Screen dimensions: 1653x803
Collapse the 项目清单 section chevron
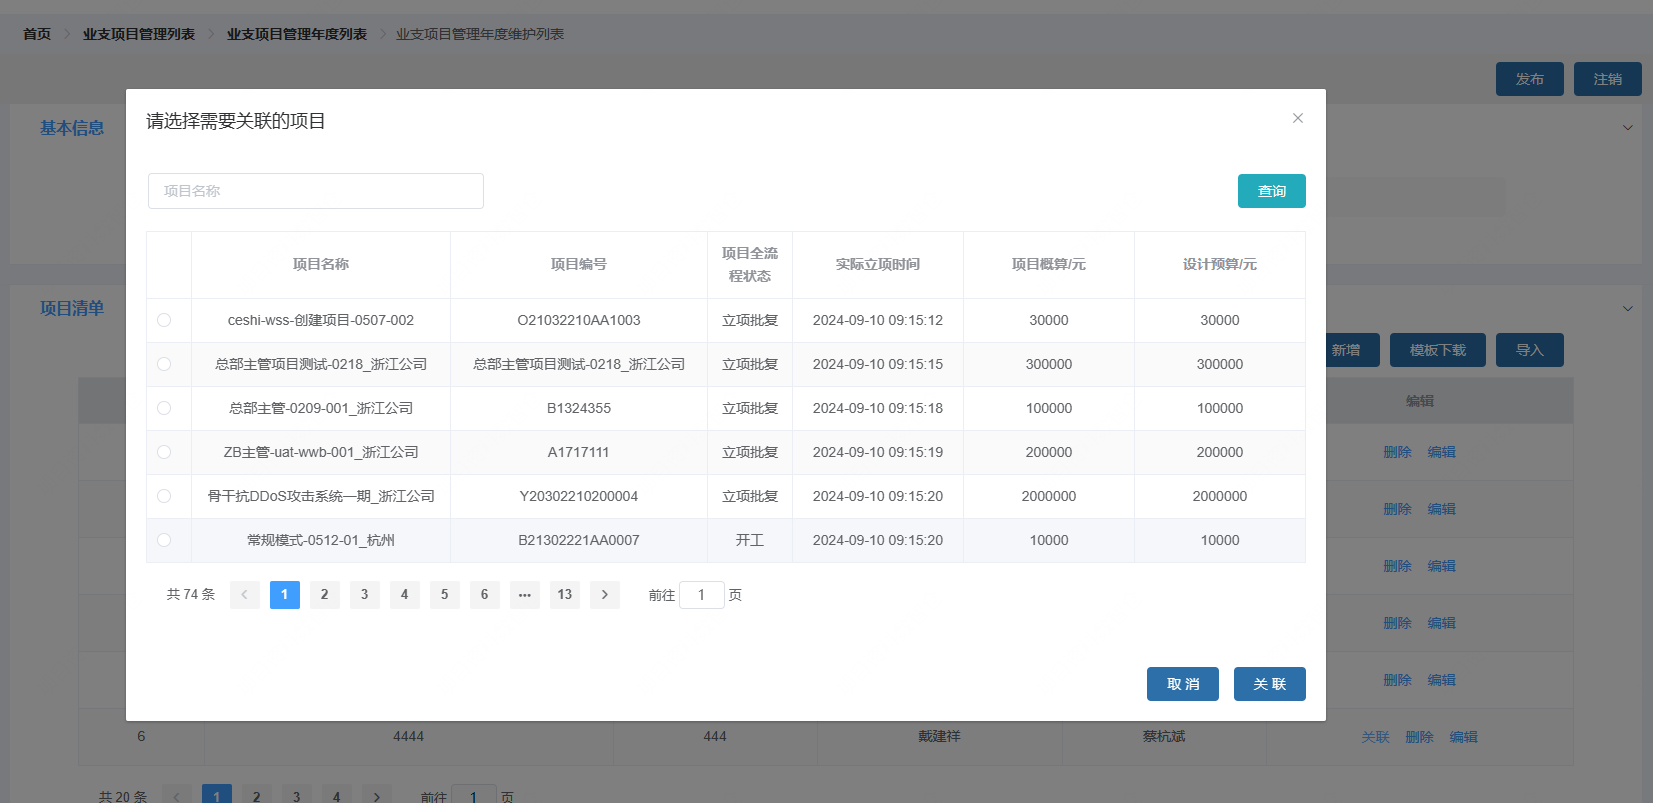coord(1627,308)
